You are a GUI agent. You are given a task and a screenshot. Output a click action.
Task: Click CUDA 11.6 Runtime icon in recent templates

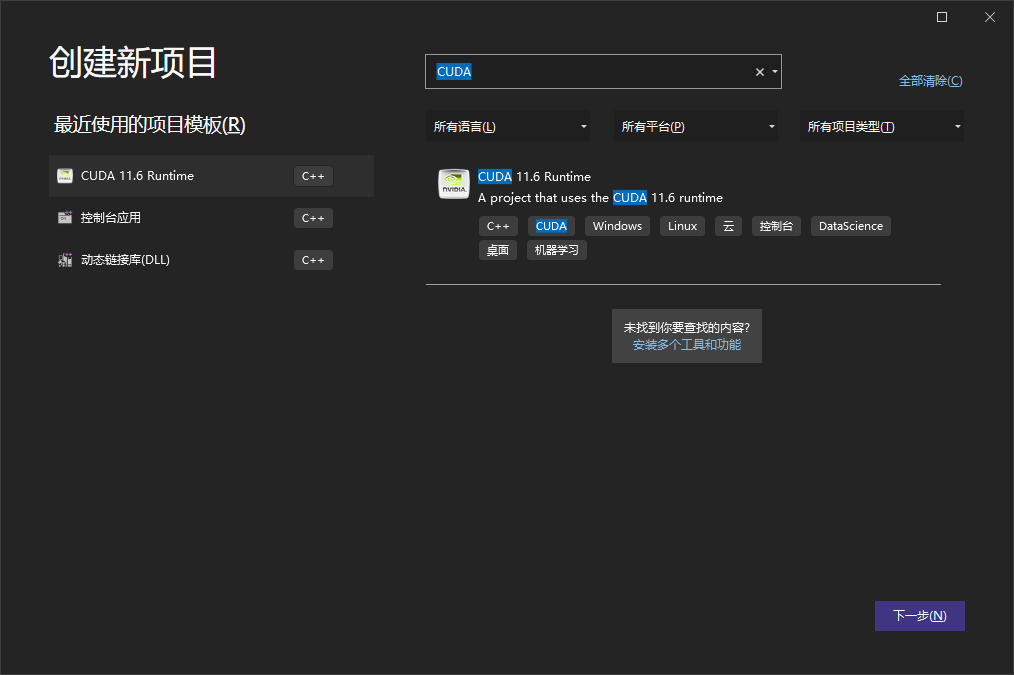[65, 176]
